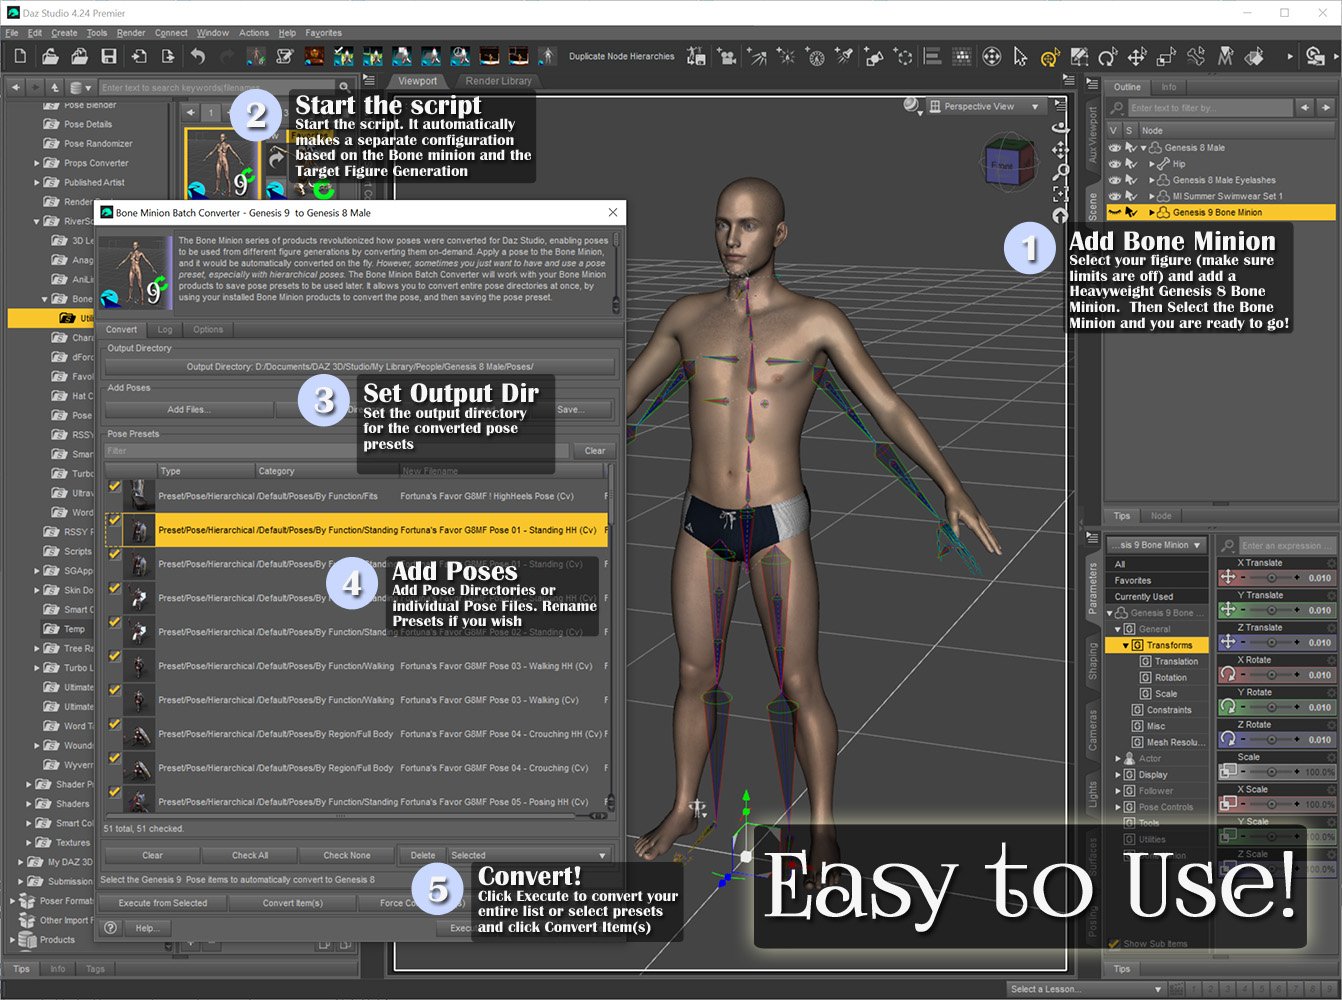Adjust the X Translate slider
Image resolution: width=1342 pixels, height=1000 pixels.
point(1271,578)
